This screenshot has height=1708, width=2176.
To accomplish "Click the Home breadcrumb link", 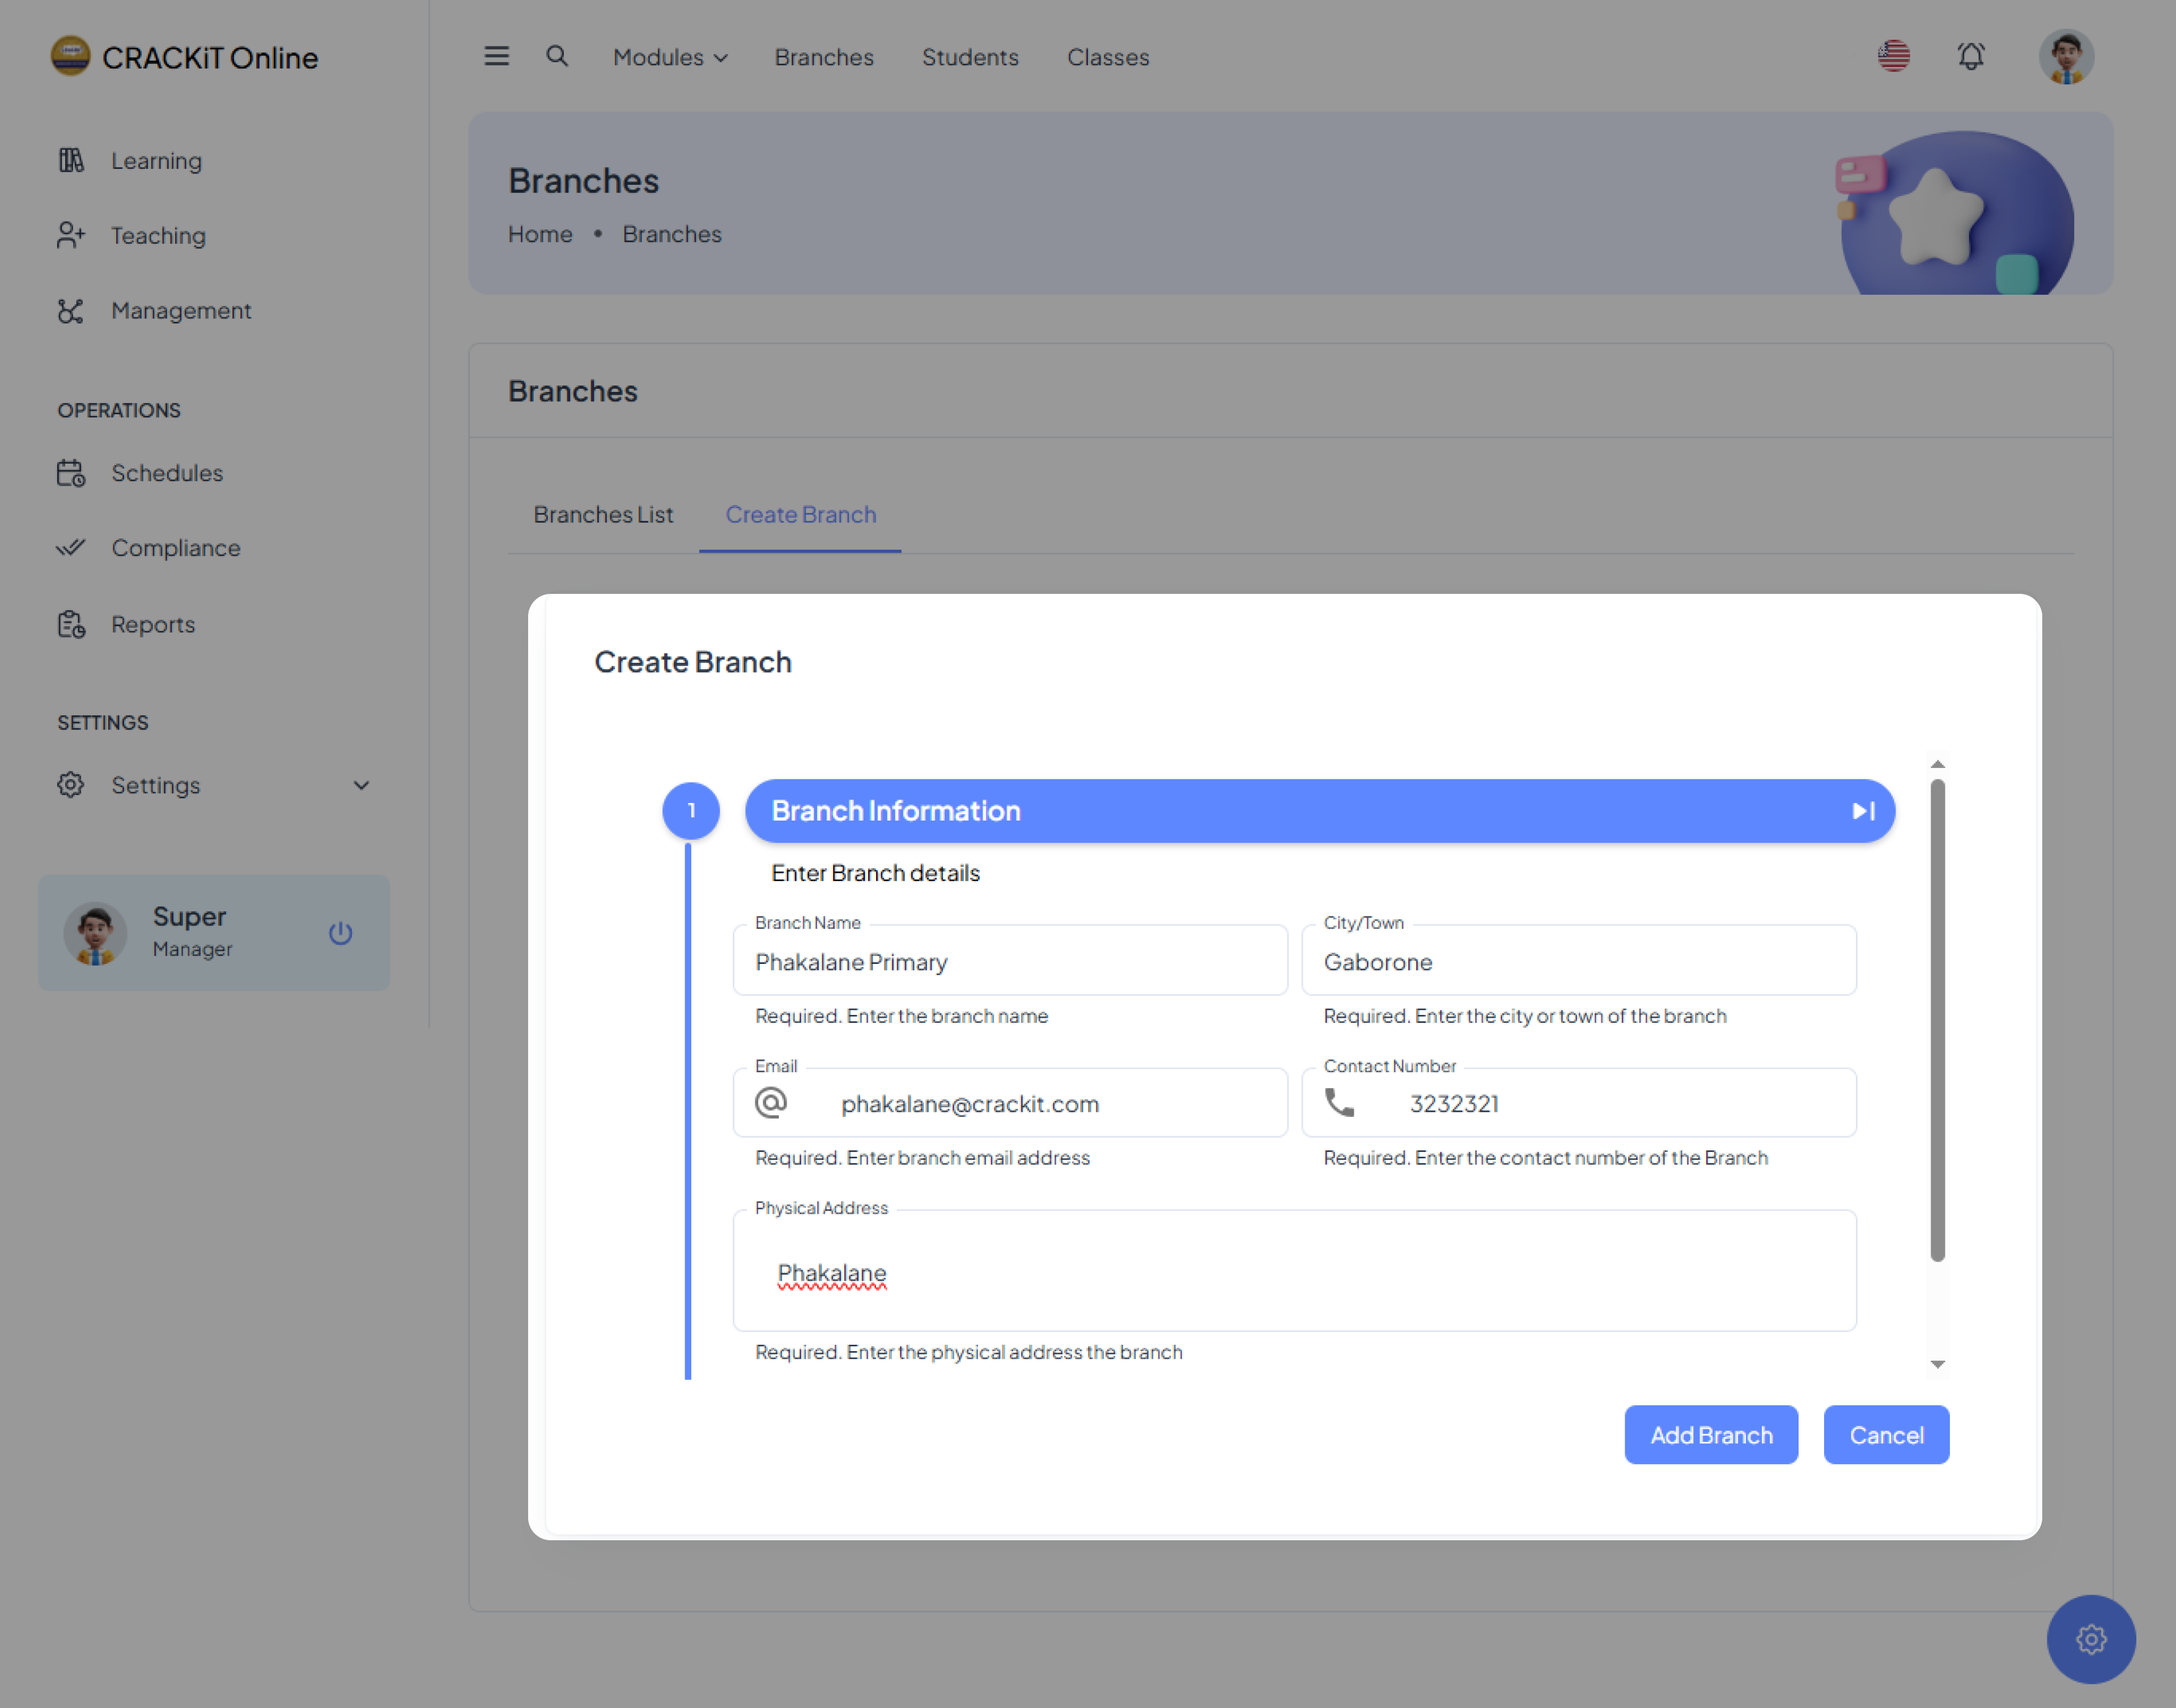I will coord(540,234).
